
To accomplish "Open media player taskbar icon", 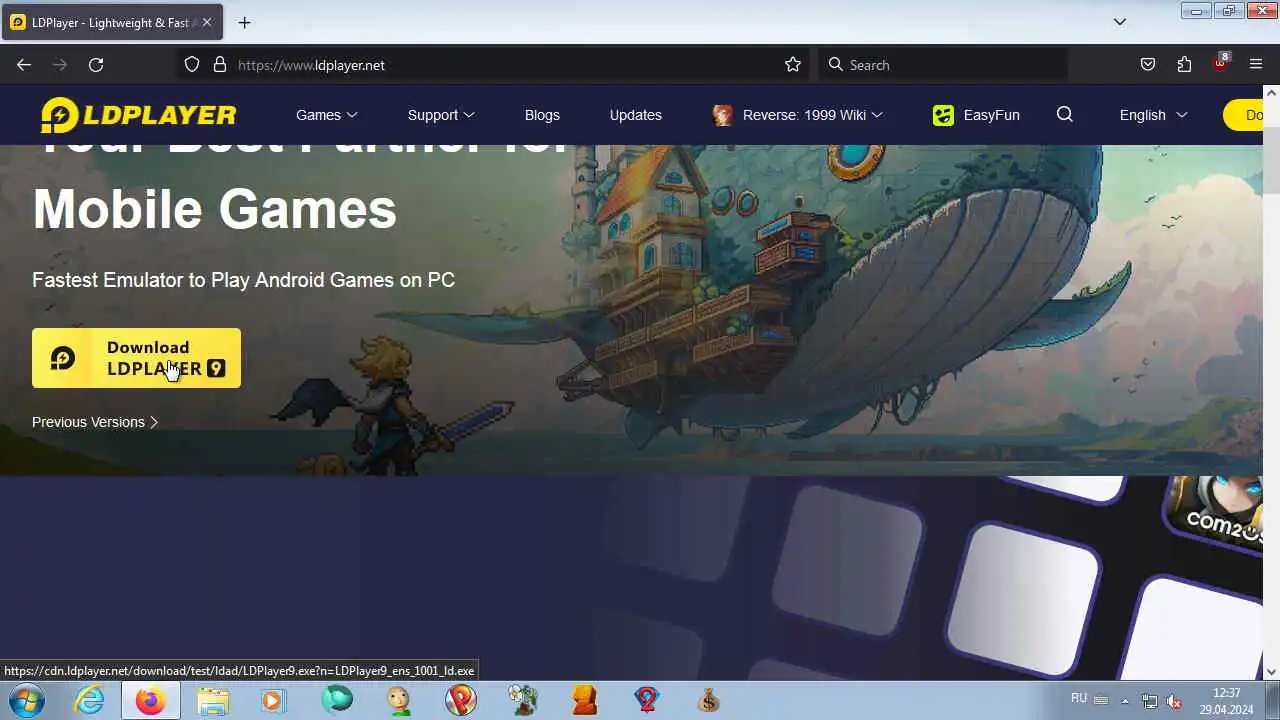I will (x=274, y=701).
